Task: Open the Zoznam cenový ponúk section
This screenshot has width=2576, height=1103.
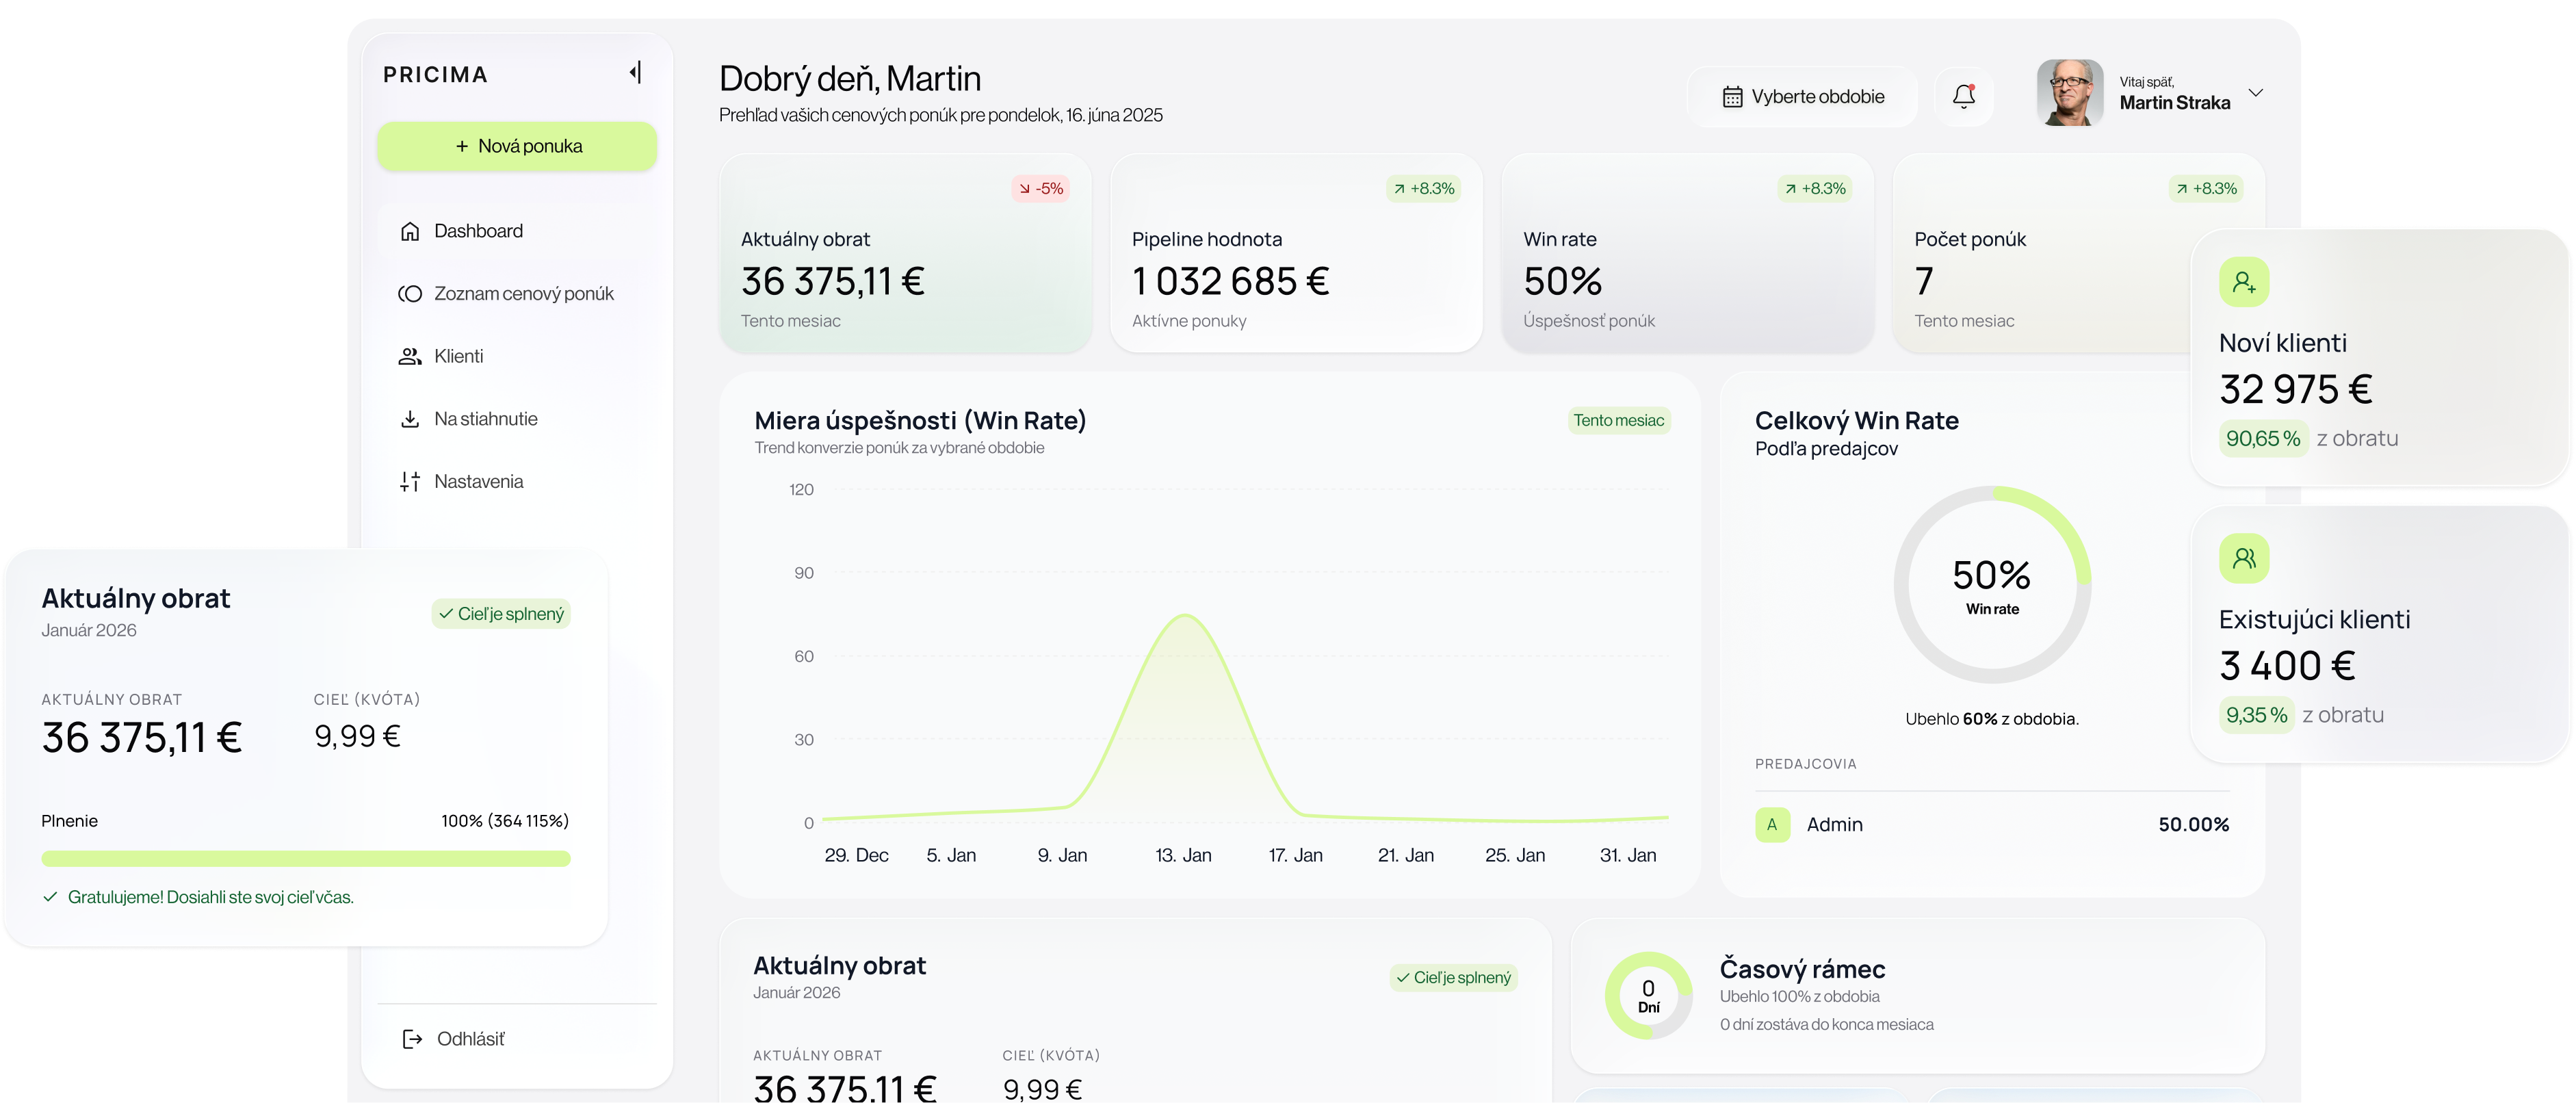Action: click(x=524, y=293)
